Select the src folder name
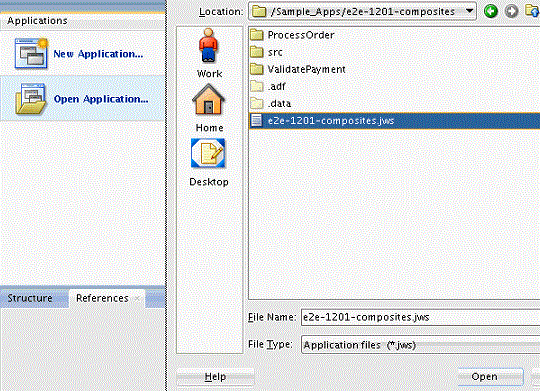This screenshot has width=540, height=391. tap(275, 52)
